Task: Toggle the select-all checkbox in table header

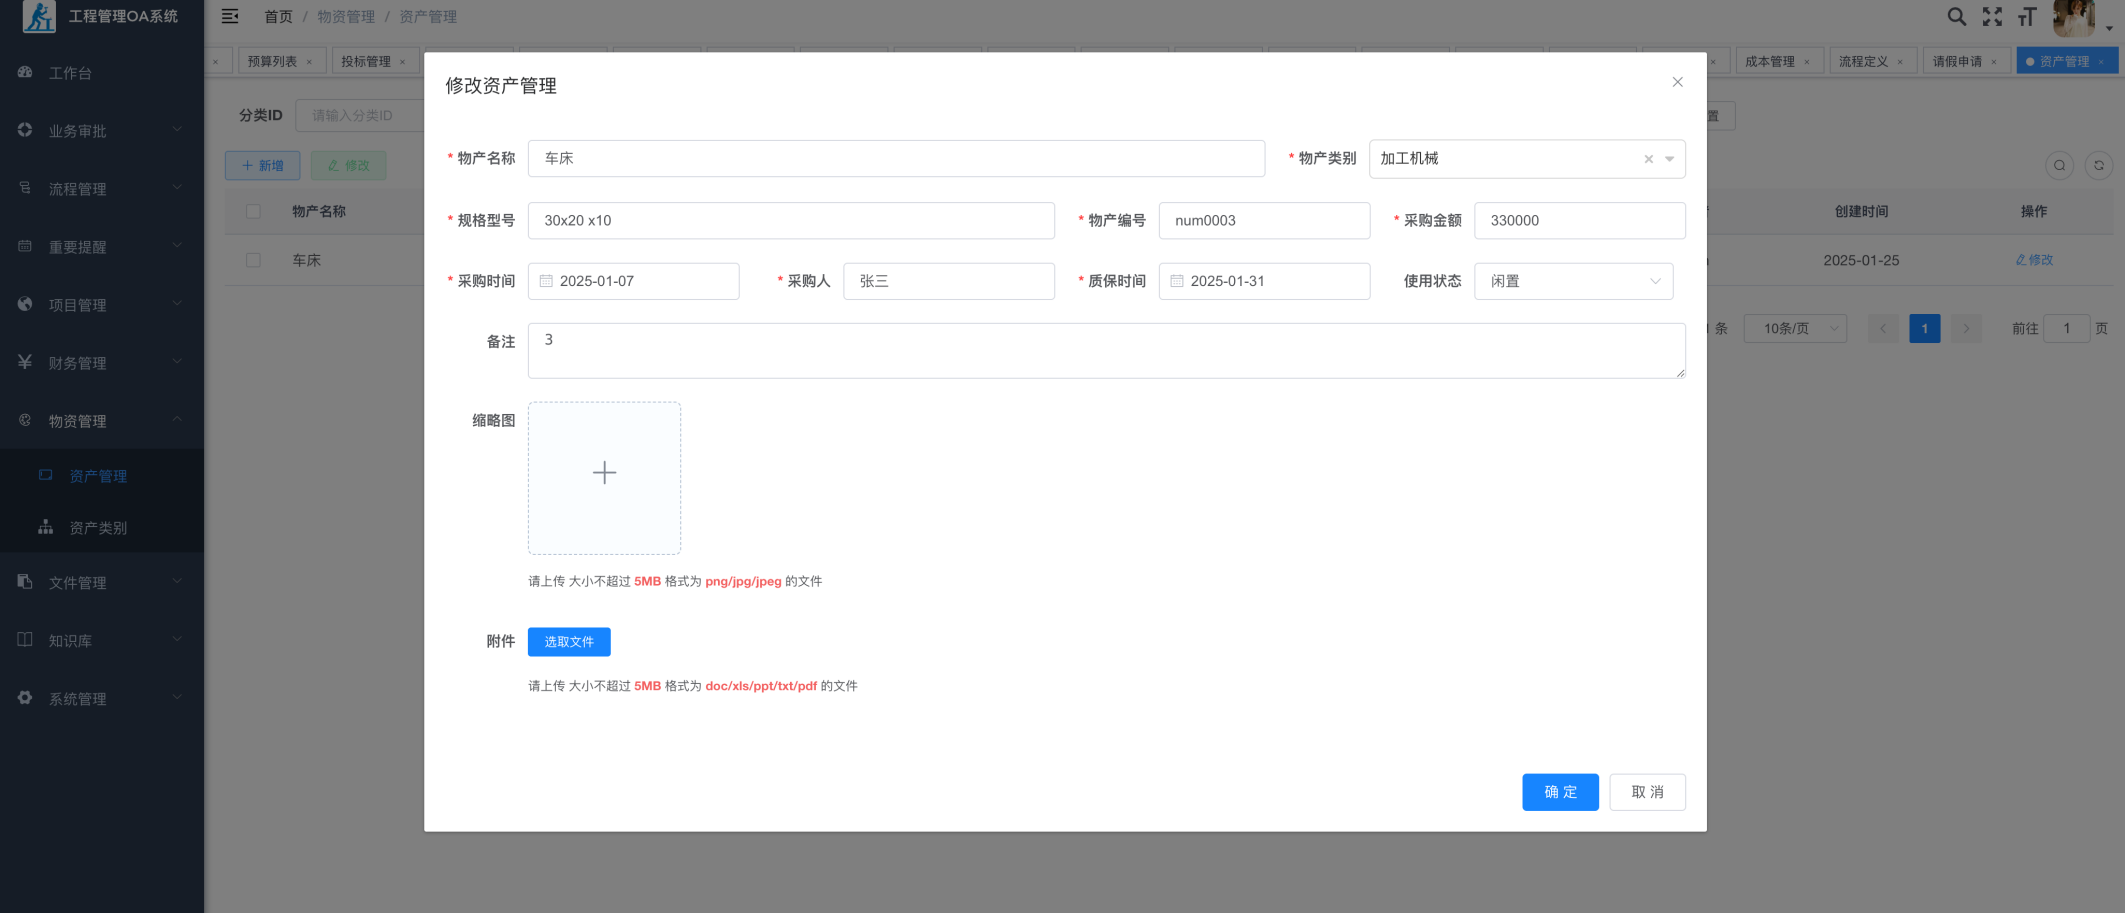Action: [x=253, y=212]
